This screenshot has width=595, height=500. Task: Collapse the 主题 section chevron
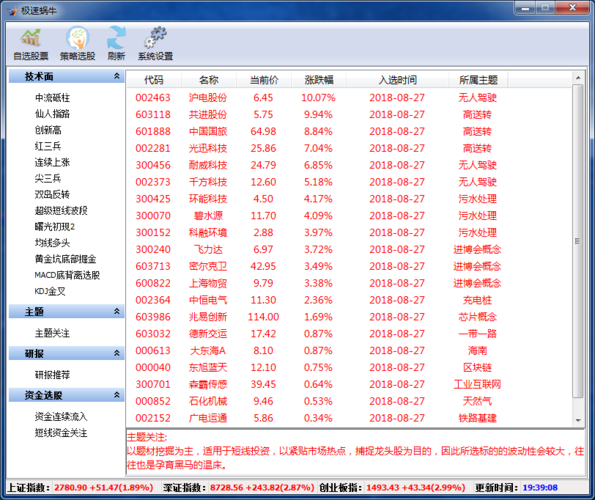[117, 311]
